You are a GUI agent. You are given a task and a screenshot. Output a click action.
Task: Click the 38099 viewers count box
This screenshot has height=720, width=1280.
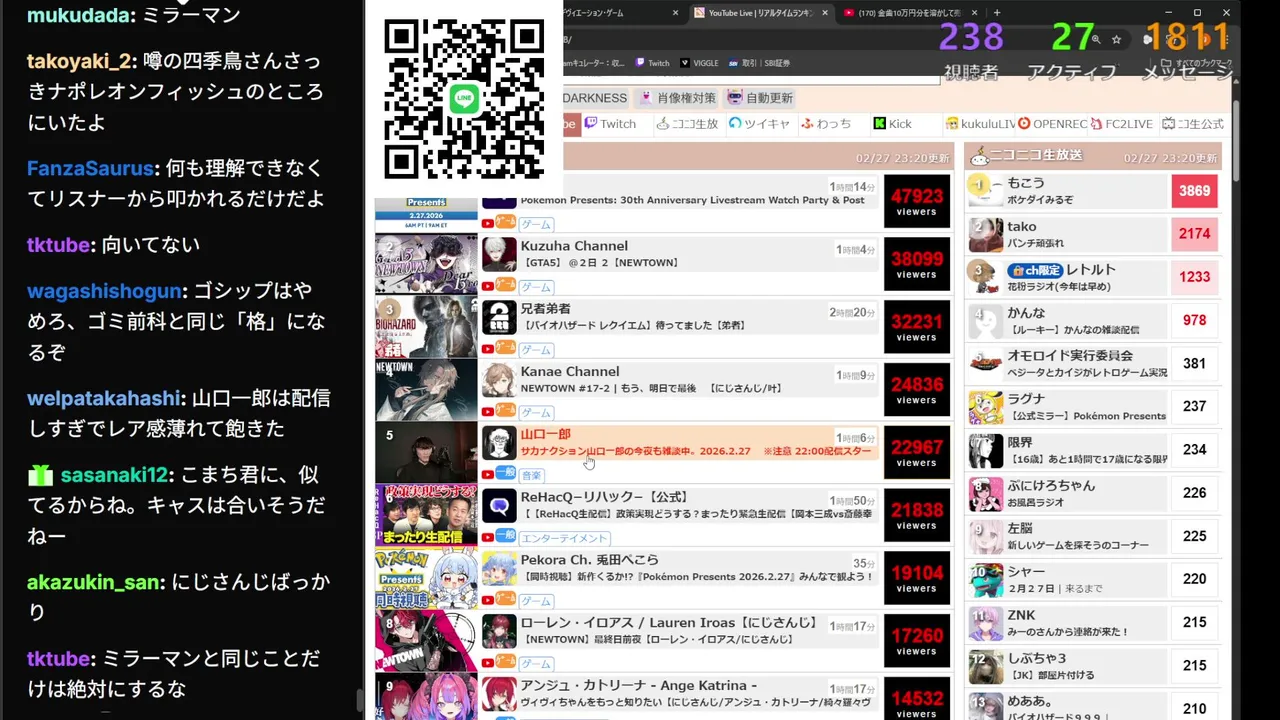pyautogui.click(x=917, y=264)
